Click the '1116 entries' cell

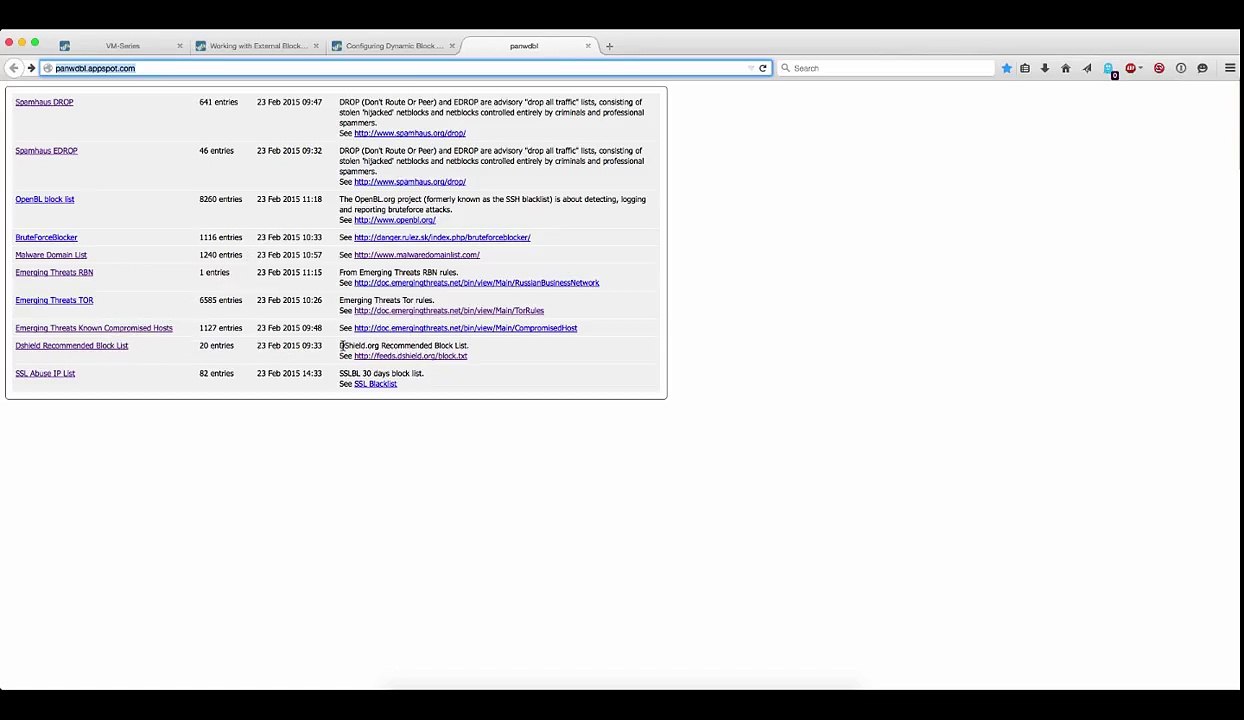221,237
